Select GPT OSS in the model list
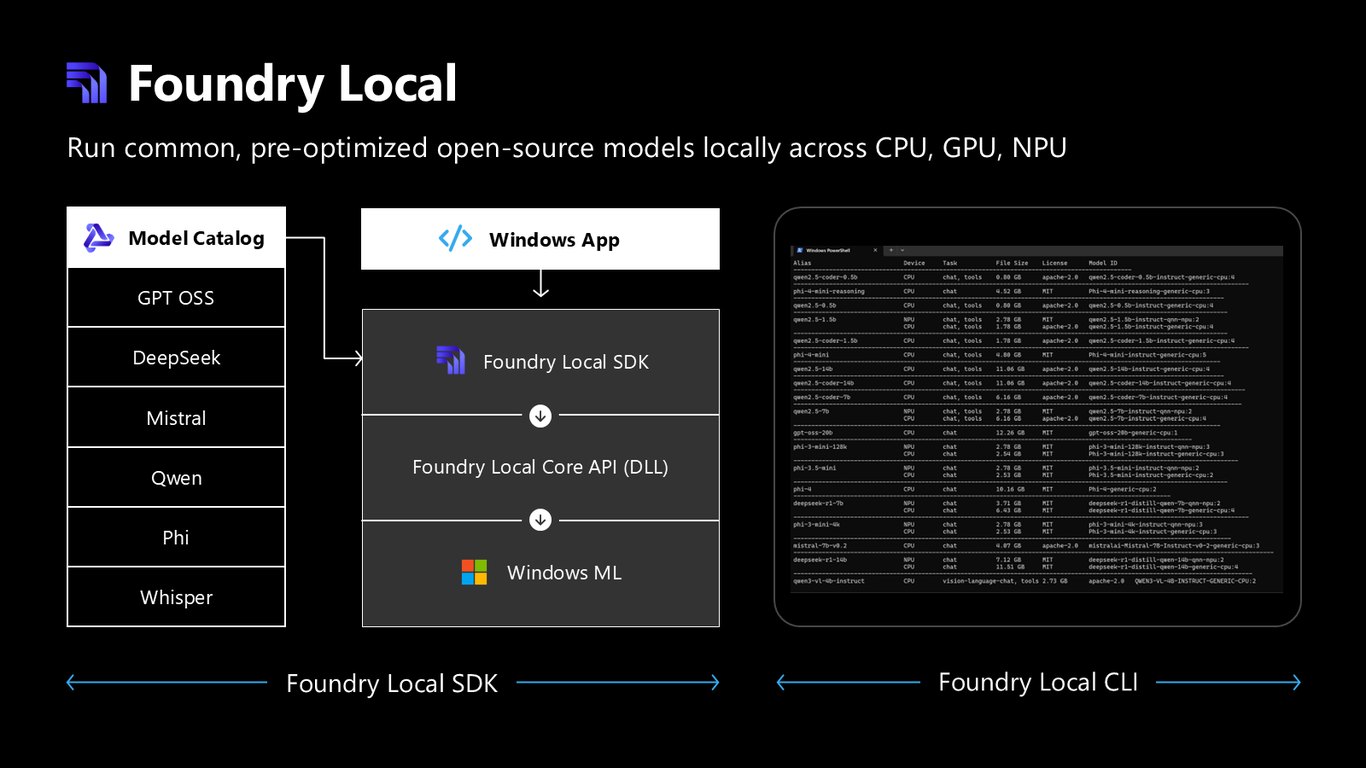The height and width of the screenshot is (768, 1366). tap(176, 297)
